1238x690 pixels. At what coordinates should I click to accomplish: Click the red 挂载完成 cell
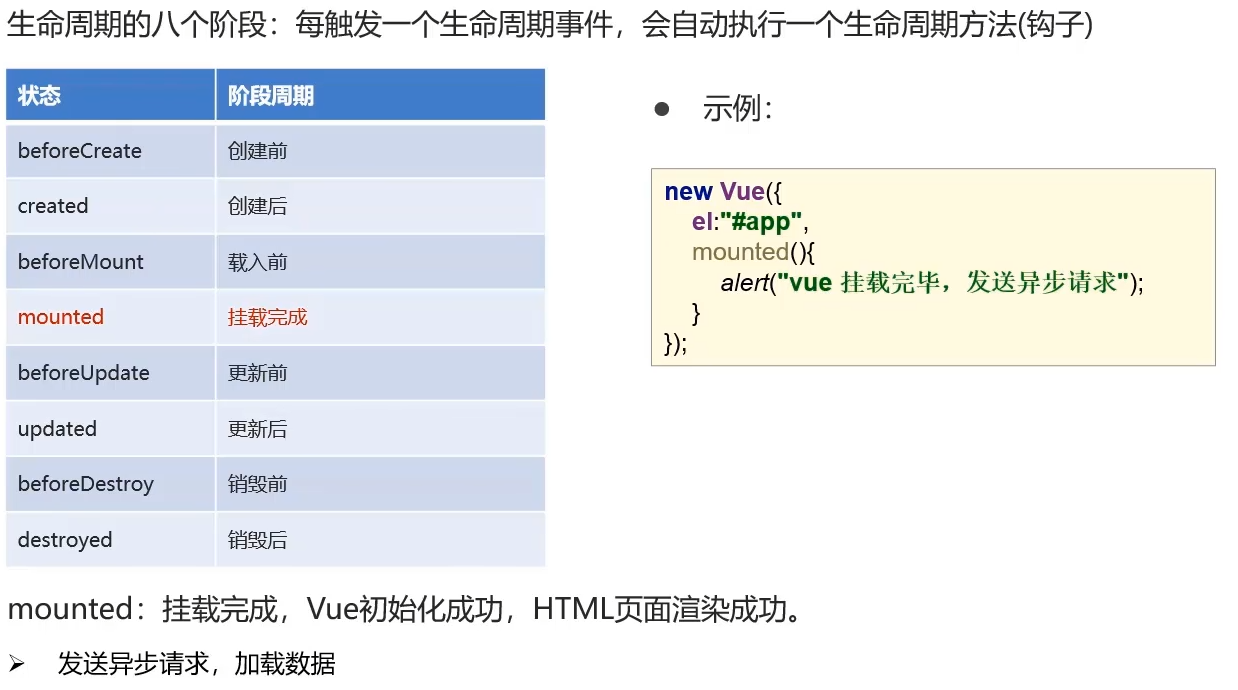(x=268, y=317)
